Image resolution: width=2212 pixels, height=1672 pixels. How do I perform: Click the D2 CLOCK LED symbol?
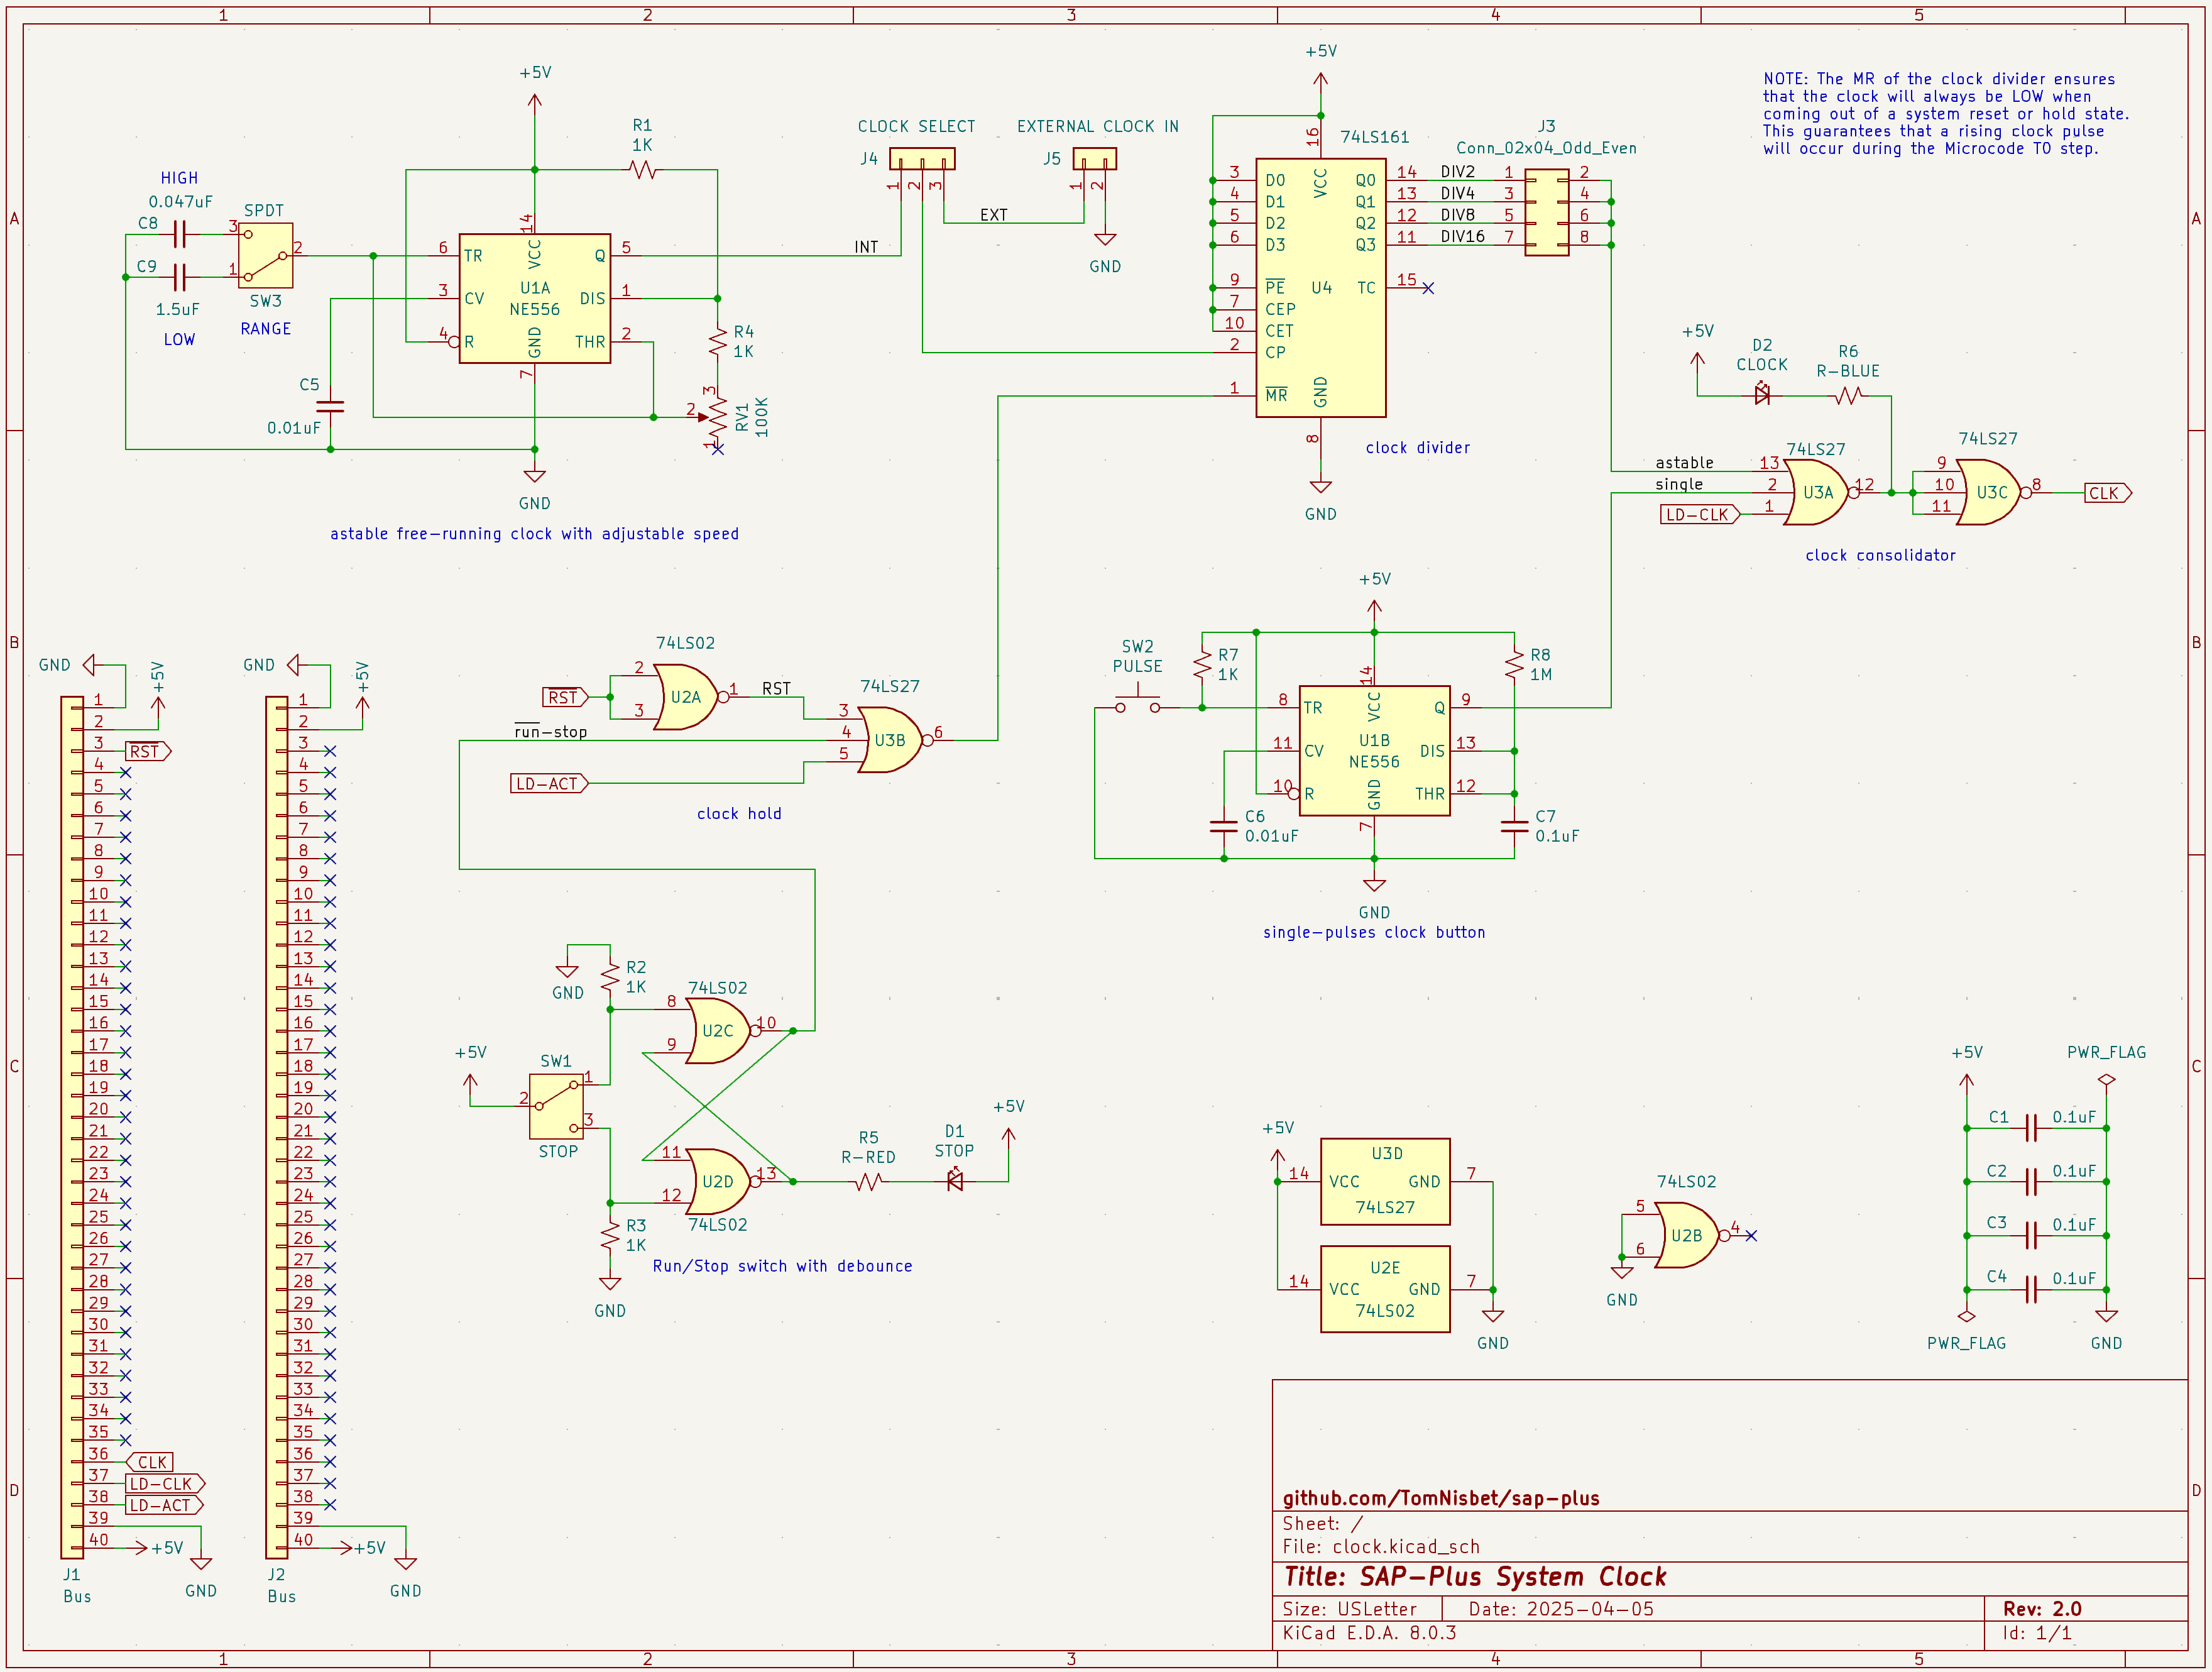click(1762, 395)
